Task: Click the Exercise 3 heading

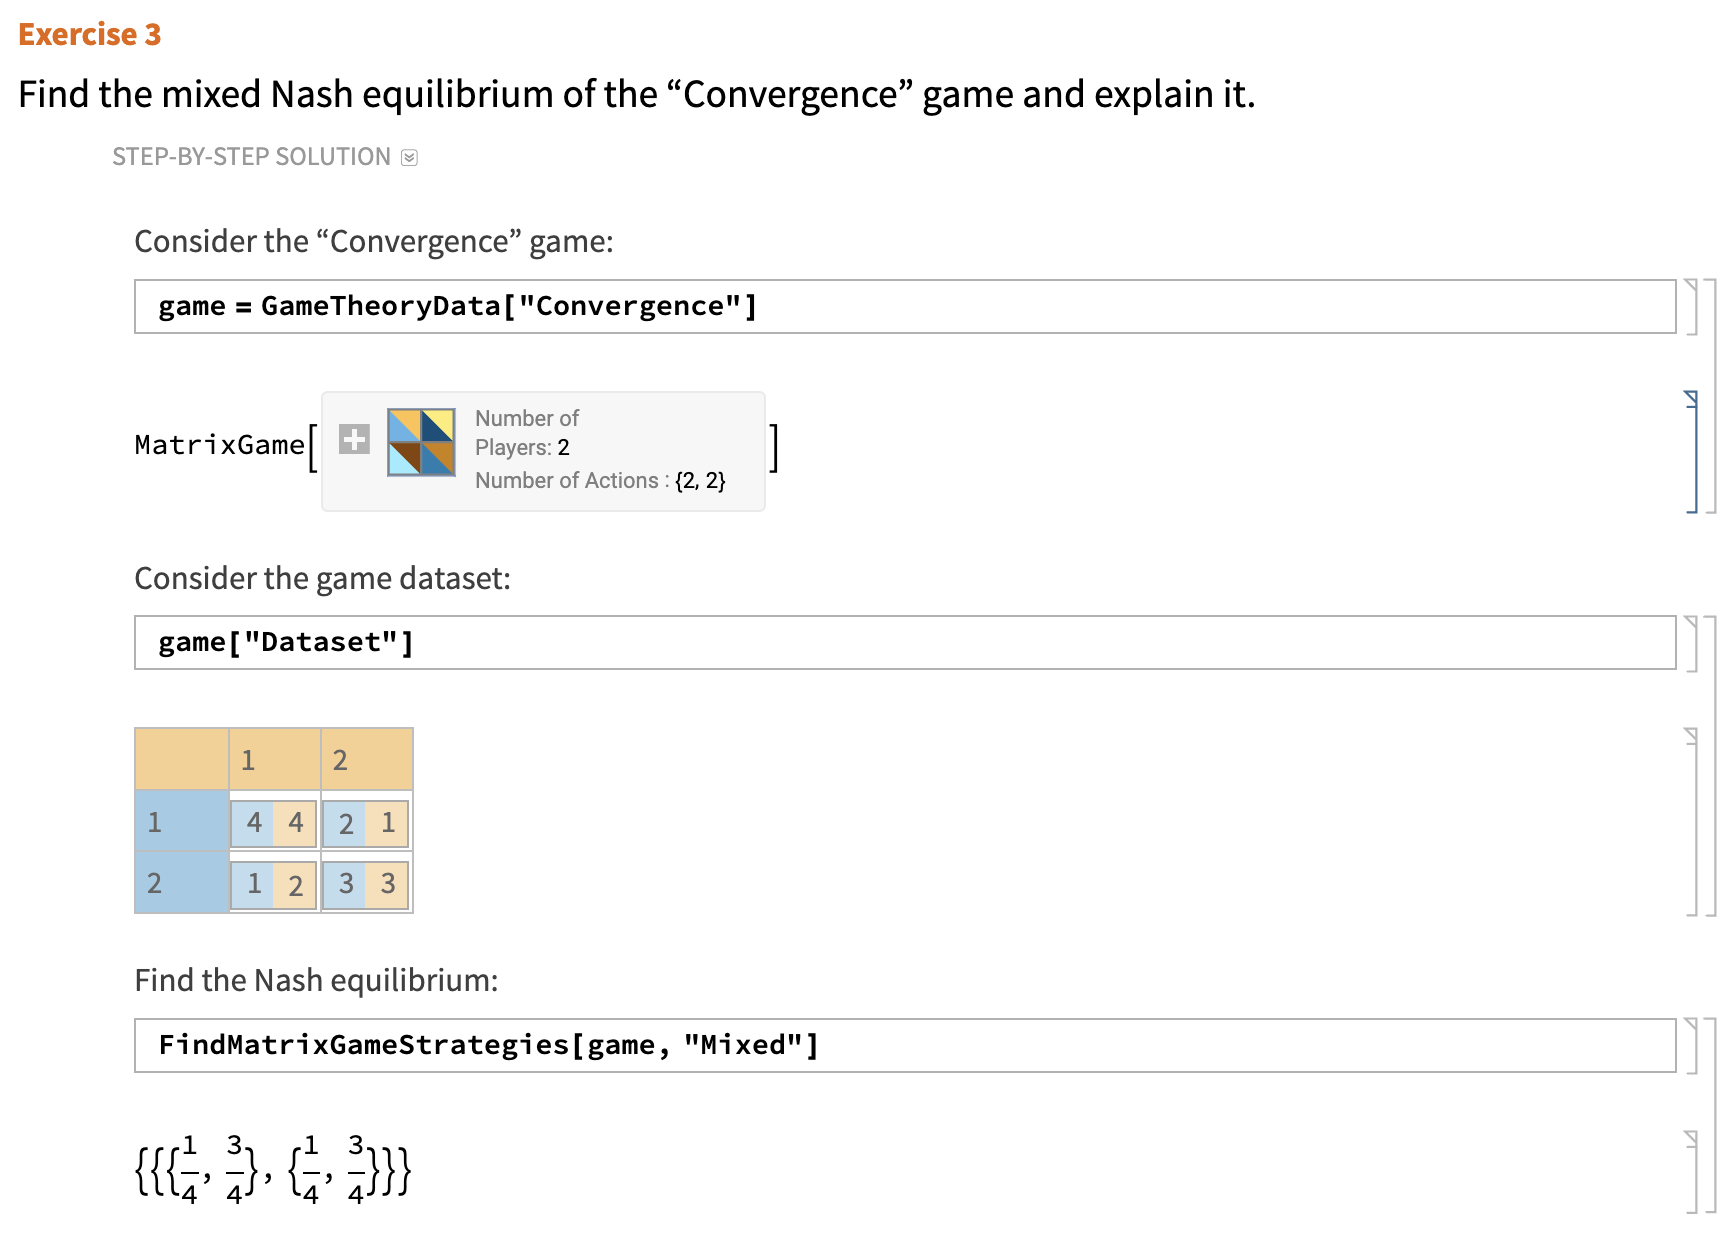Action: click(x=89, y=35)
